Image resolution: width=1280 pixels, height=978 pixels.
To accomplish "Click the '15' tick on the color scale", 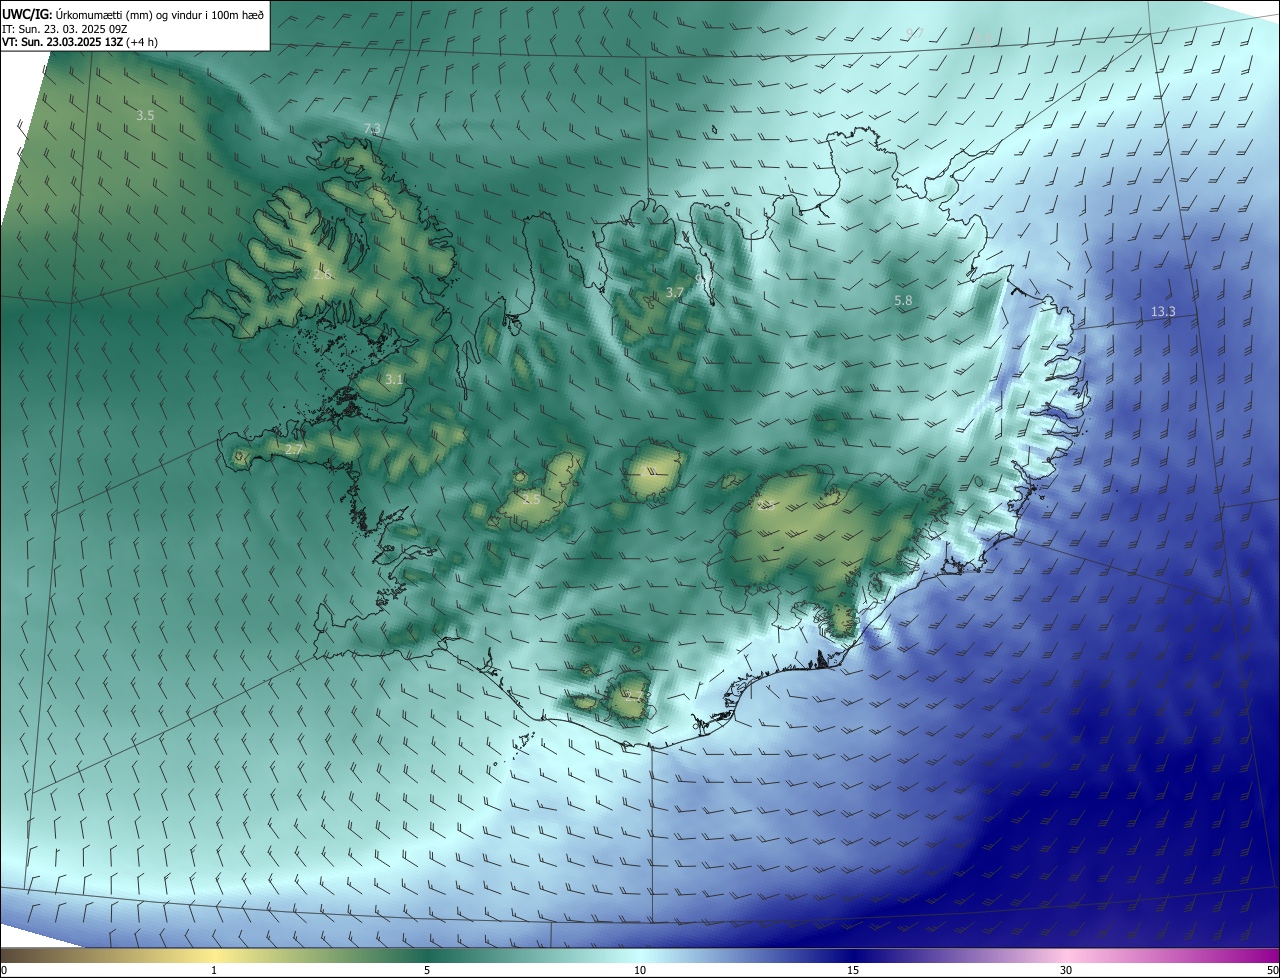I will [x=853, y=970].
